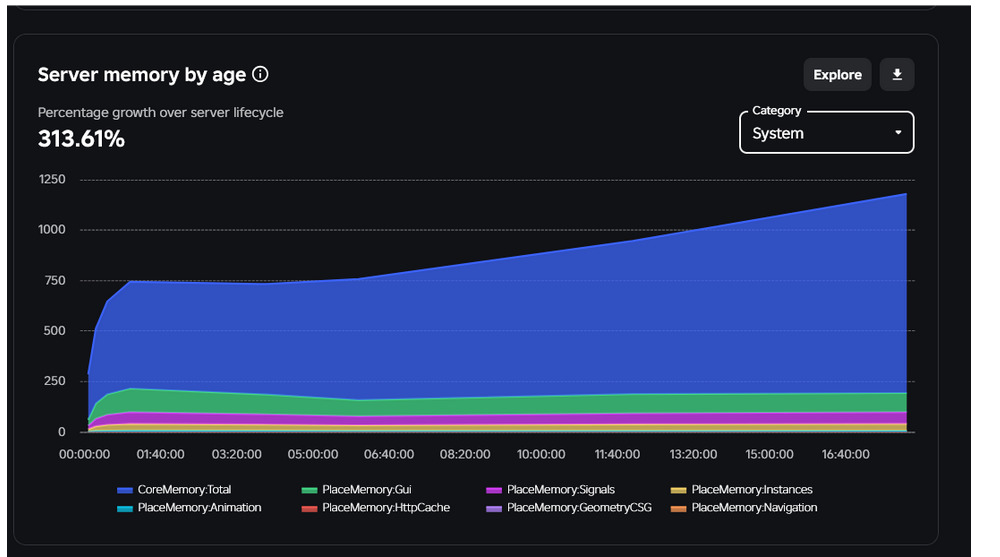
Task: Toggle PlaceMemory:Signals series in the legend
Action: coord(550,489)
